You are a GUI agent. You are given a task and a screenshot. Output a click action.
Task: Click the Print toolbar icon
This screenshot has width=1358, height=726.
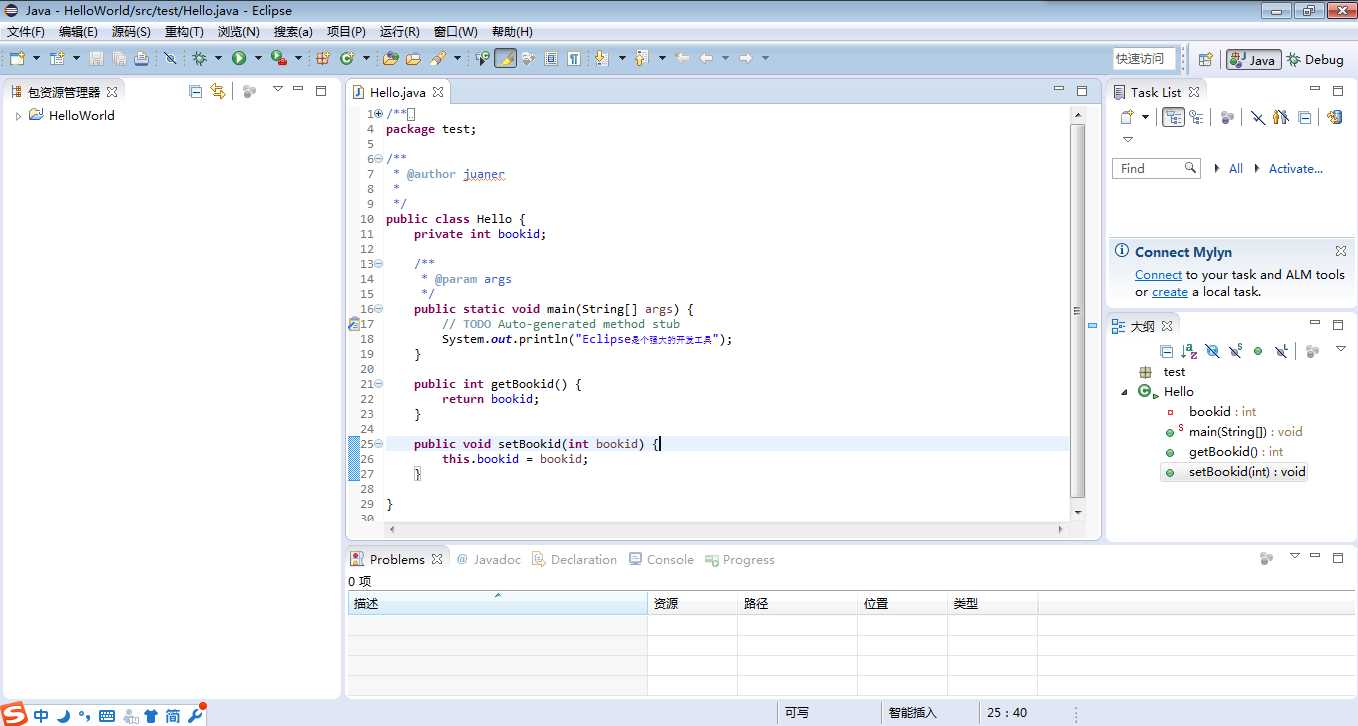pos(141,58)
